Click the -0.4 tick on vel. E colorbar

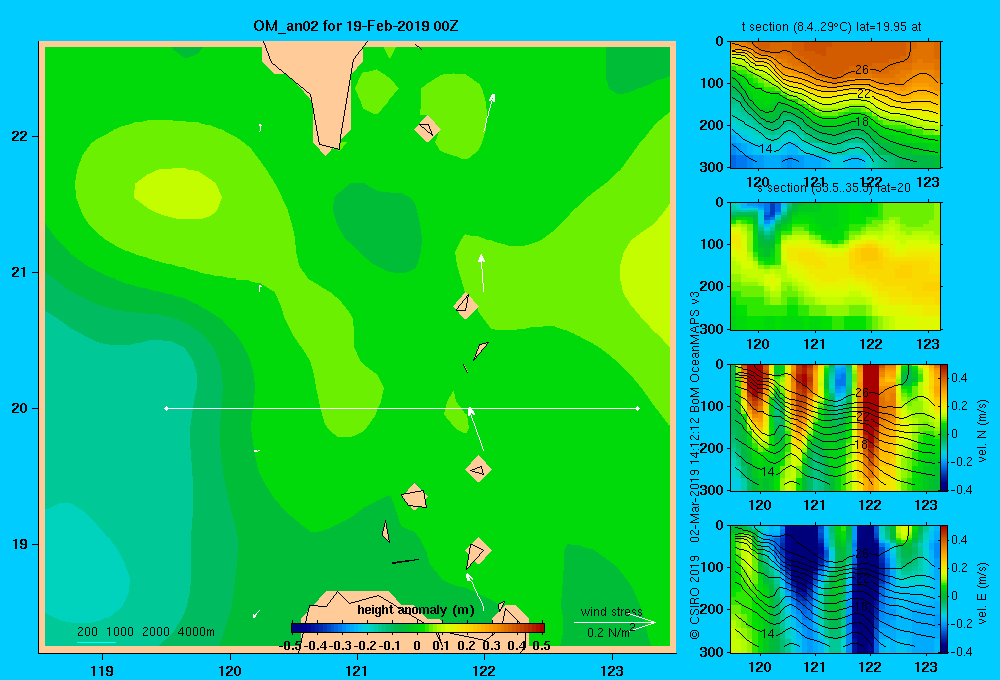tap(960, 651)
